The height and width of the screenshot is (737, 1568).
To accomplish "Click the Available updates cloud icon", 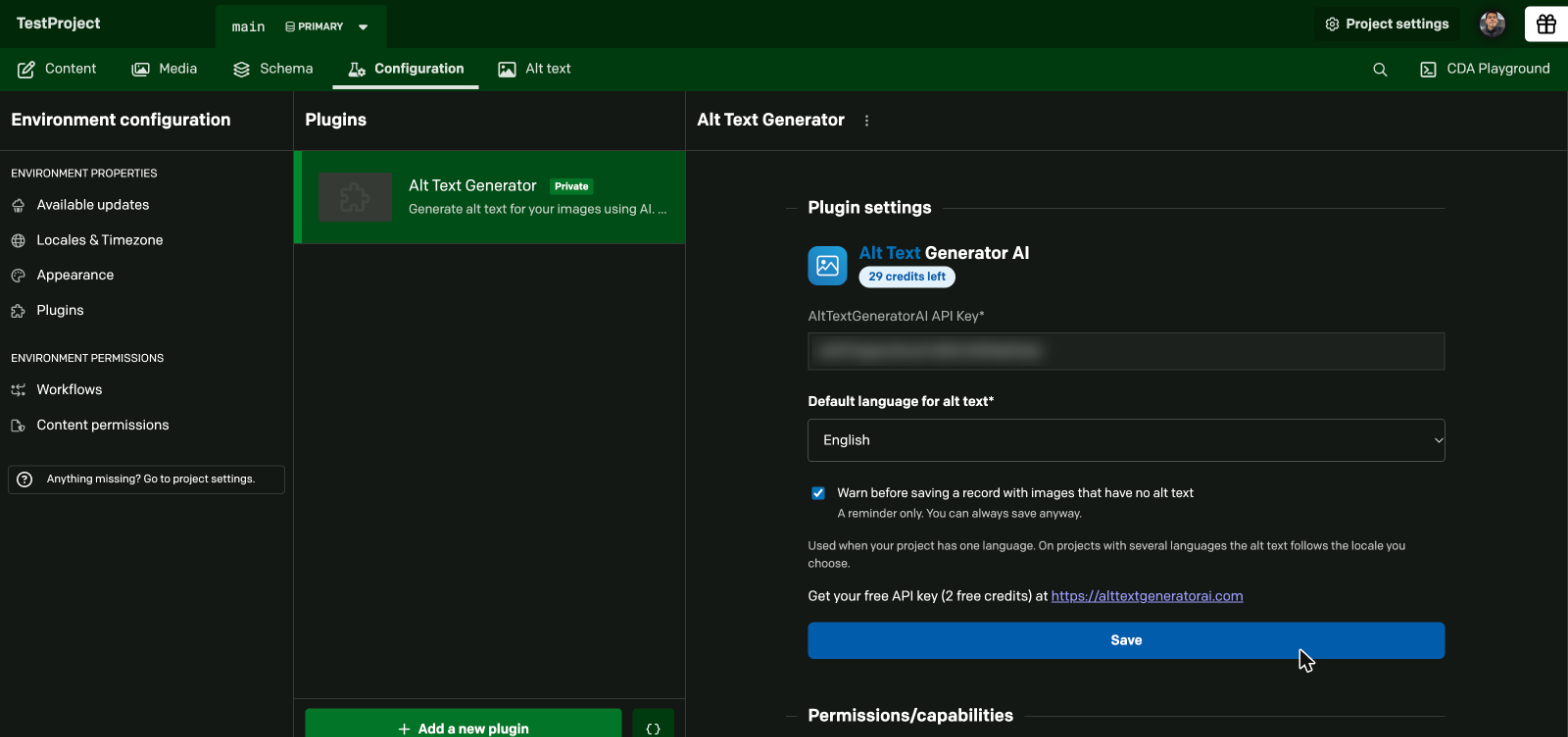I will [x=18, y=205].
